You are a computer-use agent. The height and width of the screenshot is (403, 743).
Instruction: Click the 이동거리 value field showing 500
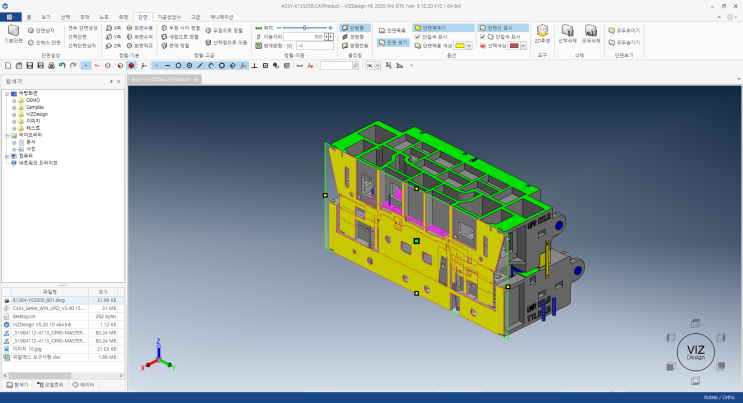304,37
